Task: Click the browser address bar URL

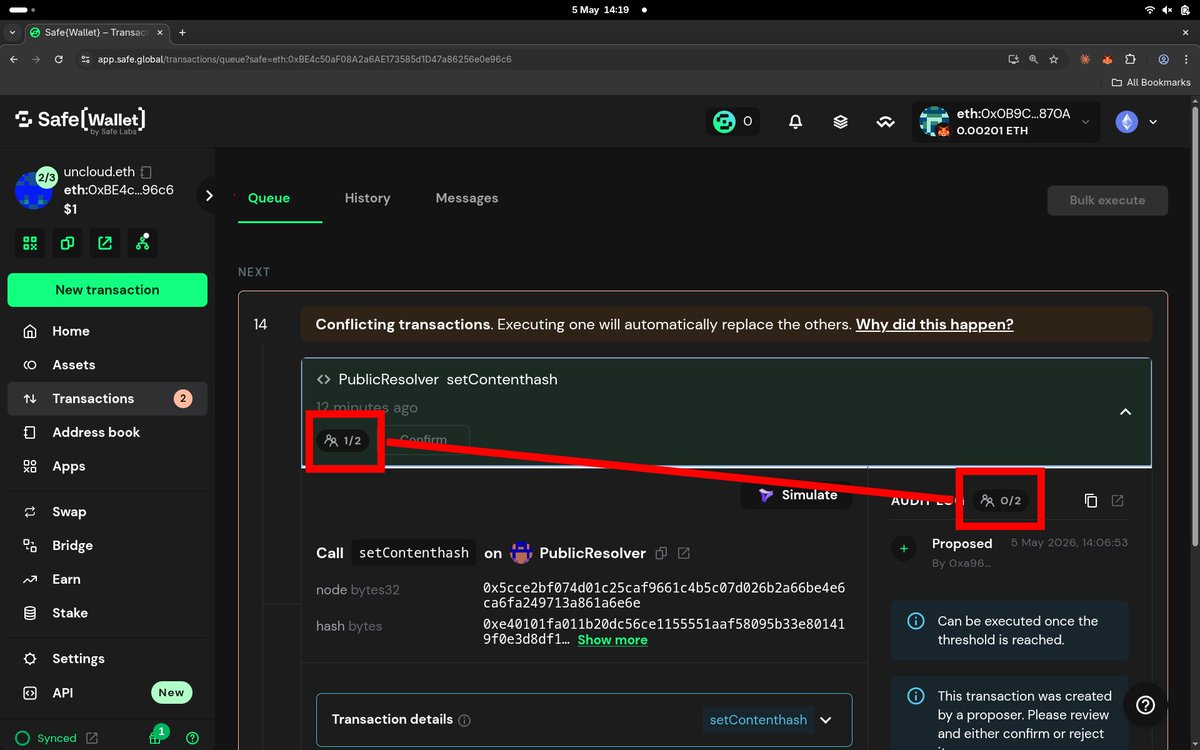Action: tap(304, 59)
